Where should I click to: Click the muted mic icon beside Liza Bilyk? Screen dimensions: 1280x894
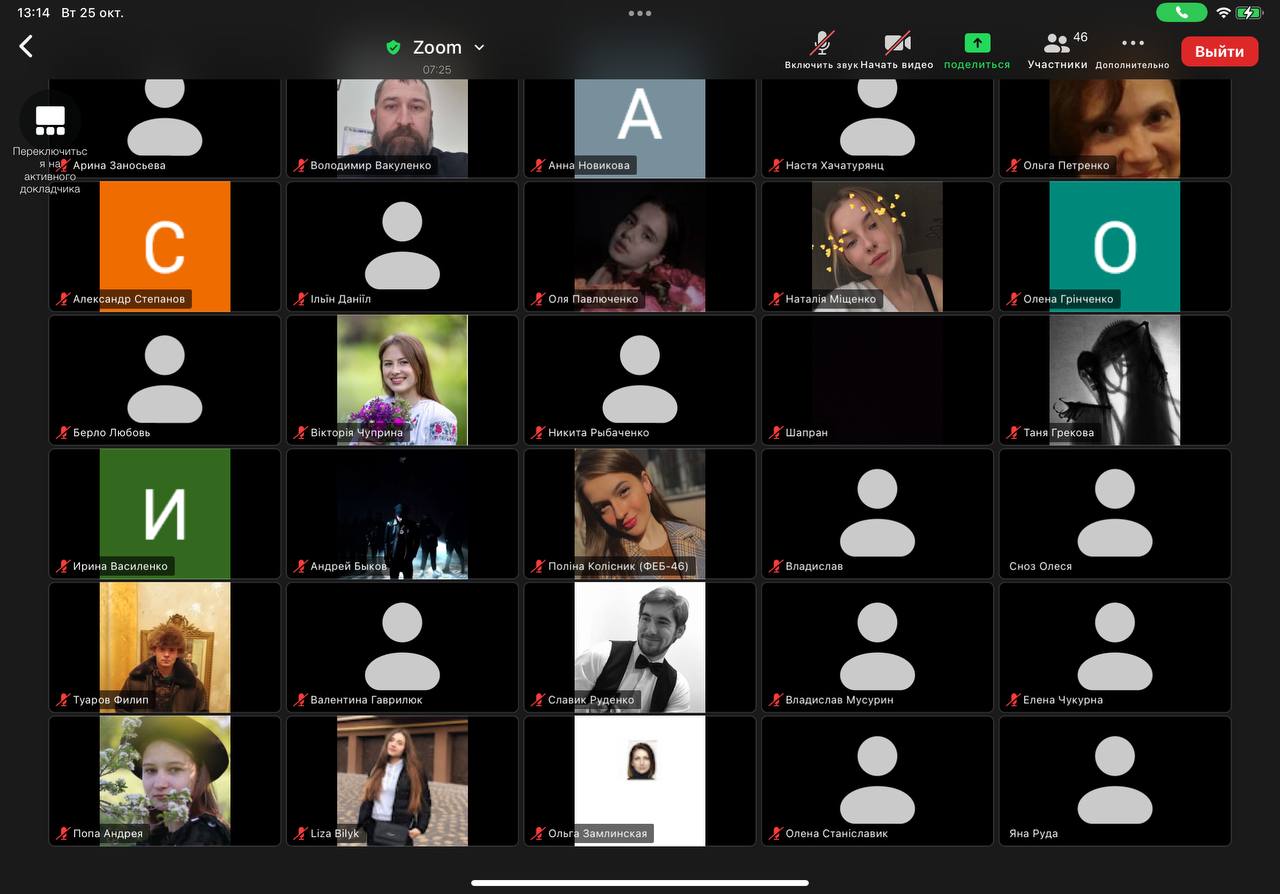point(300,833)
